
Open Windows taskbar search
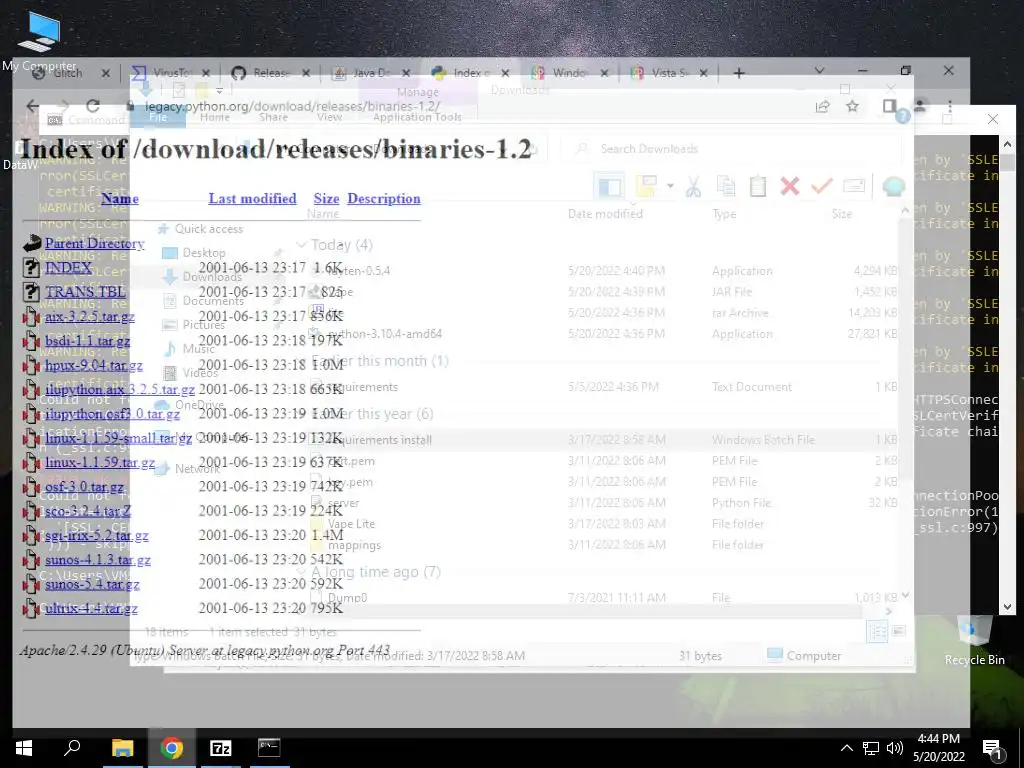tap(72, 748)
